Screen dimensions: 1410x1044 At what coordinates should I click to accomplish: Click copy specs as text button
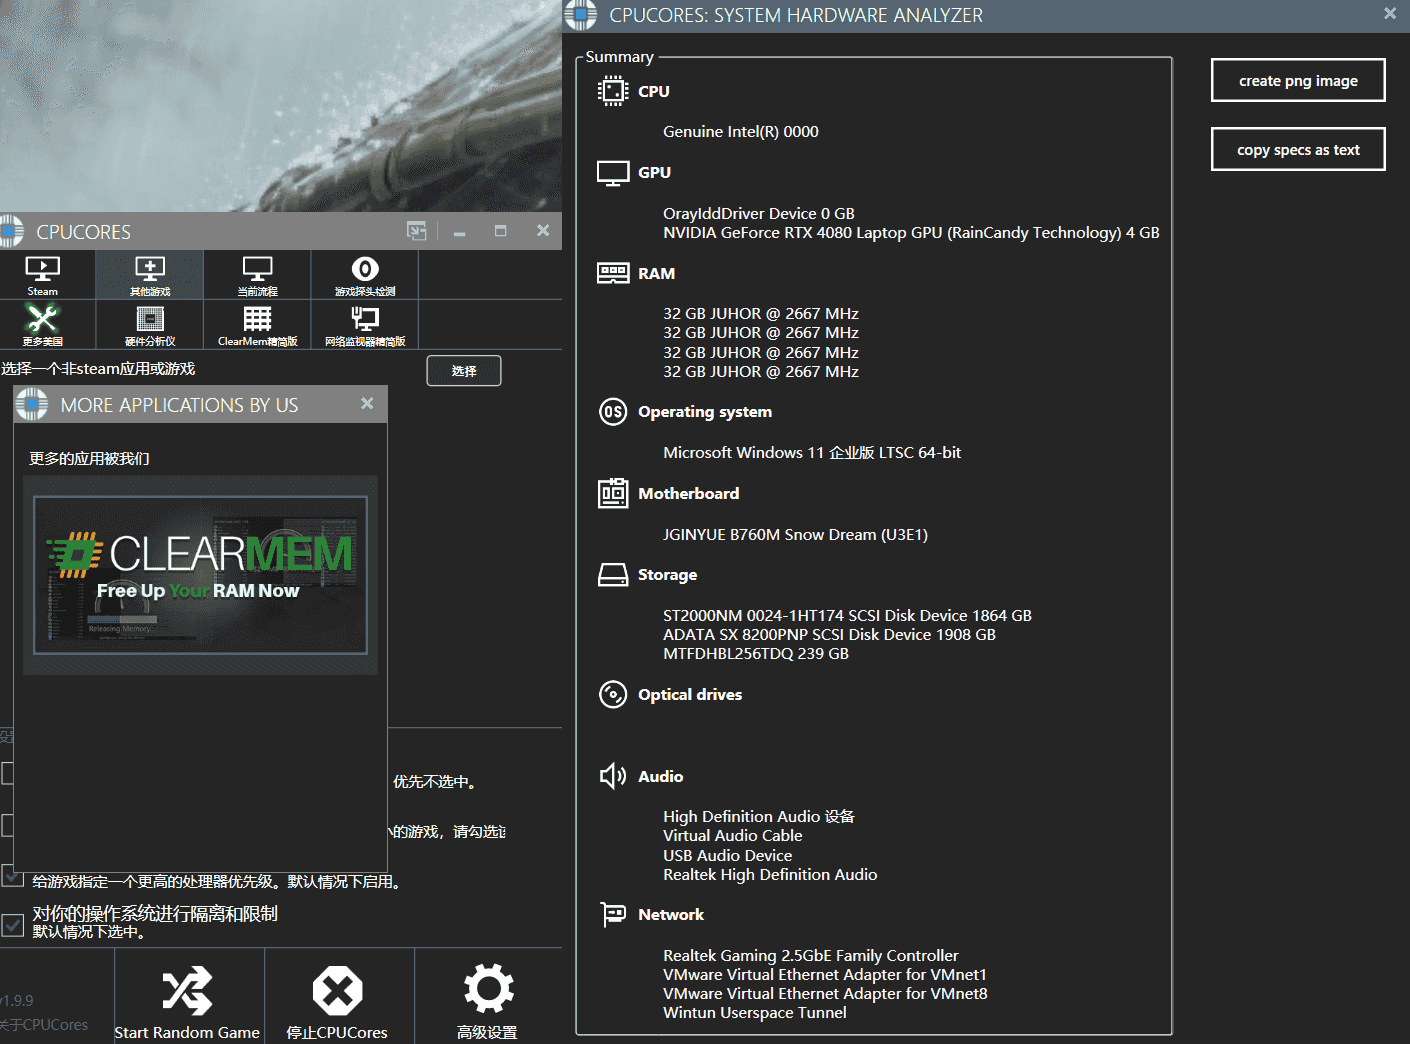tap(1297, 150)
